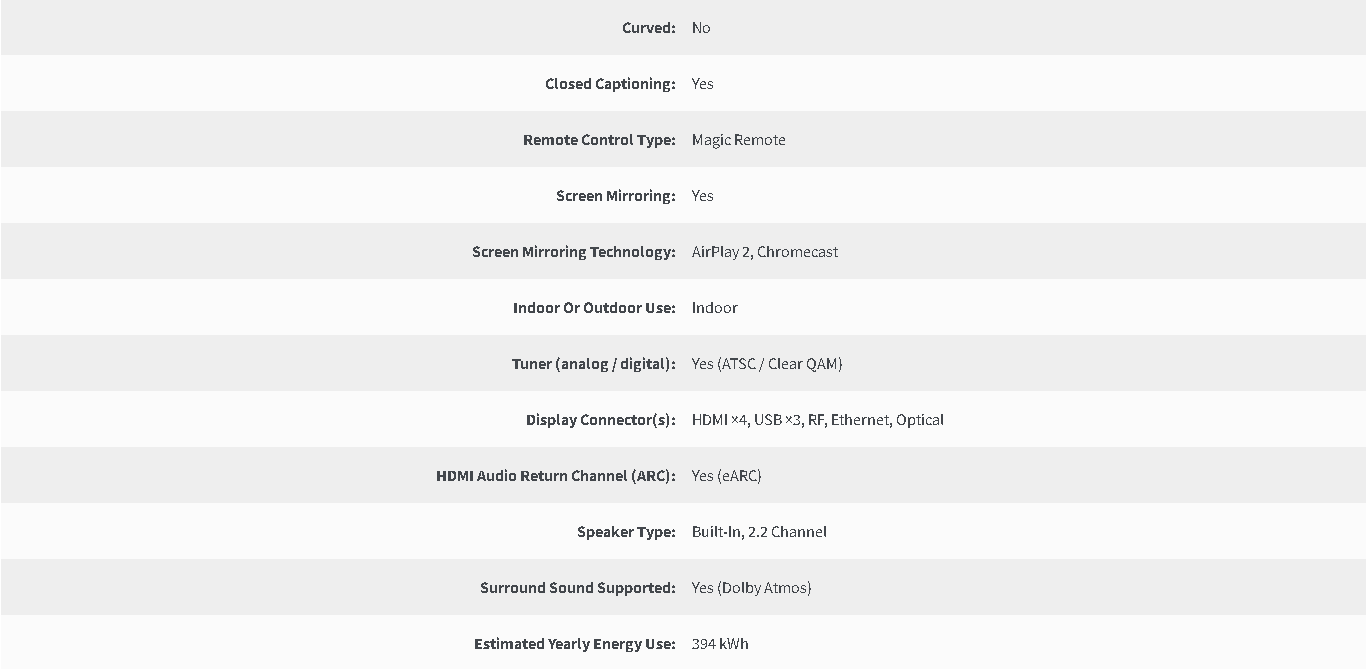Select the 'Indoor' value text
The image size is (1366, 669).
715,308
